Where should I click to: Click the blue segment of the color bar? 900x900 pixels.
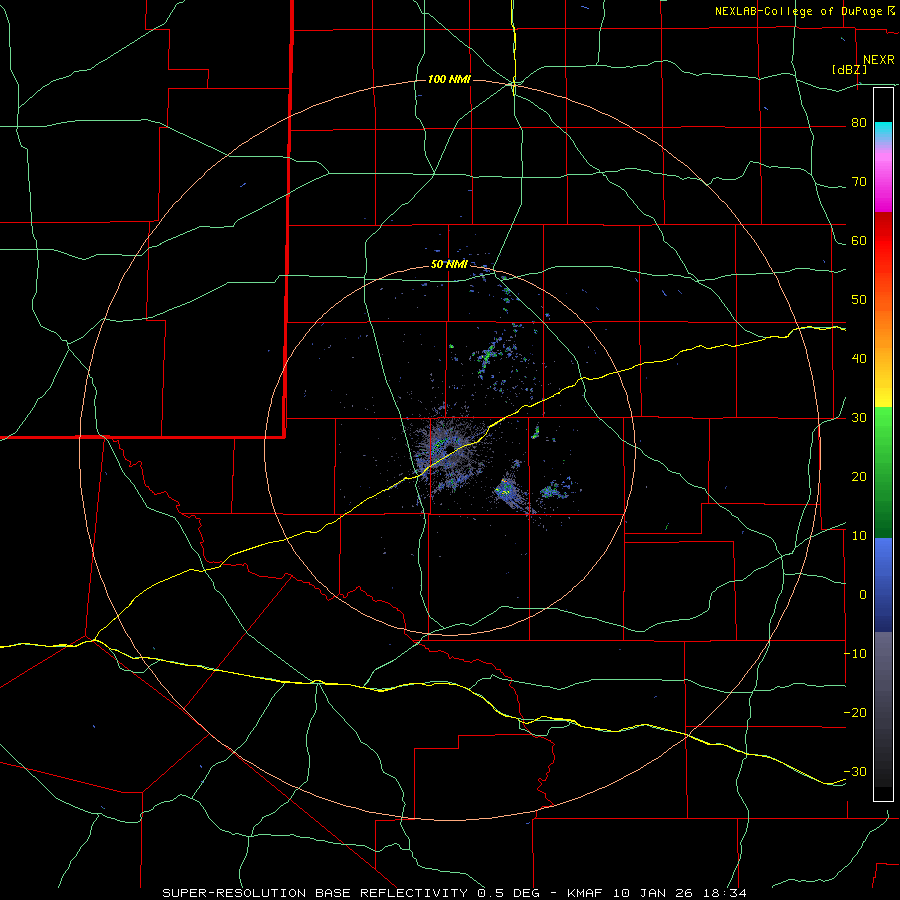(883, 584)
